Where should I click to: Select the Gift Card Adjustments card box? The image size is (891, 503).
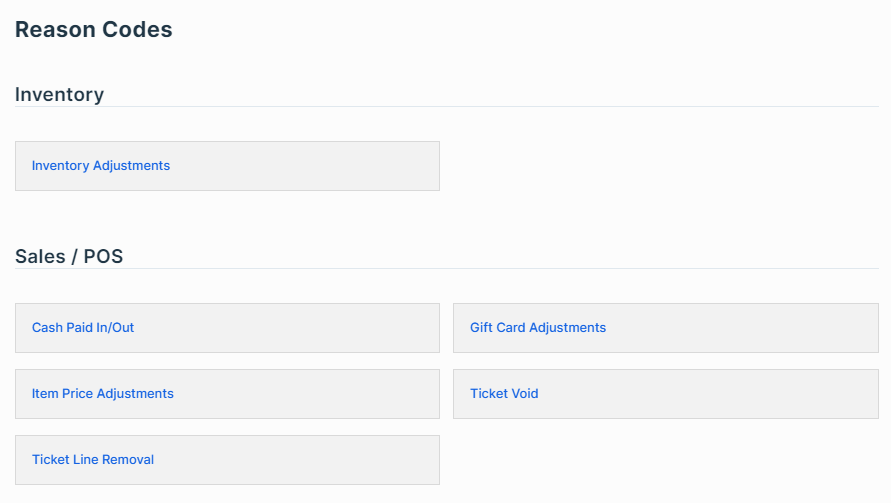click(x=665, y=328)
